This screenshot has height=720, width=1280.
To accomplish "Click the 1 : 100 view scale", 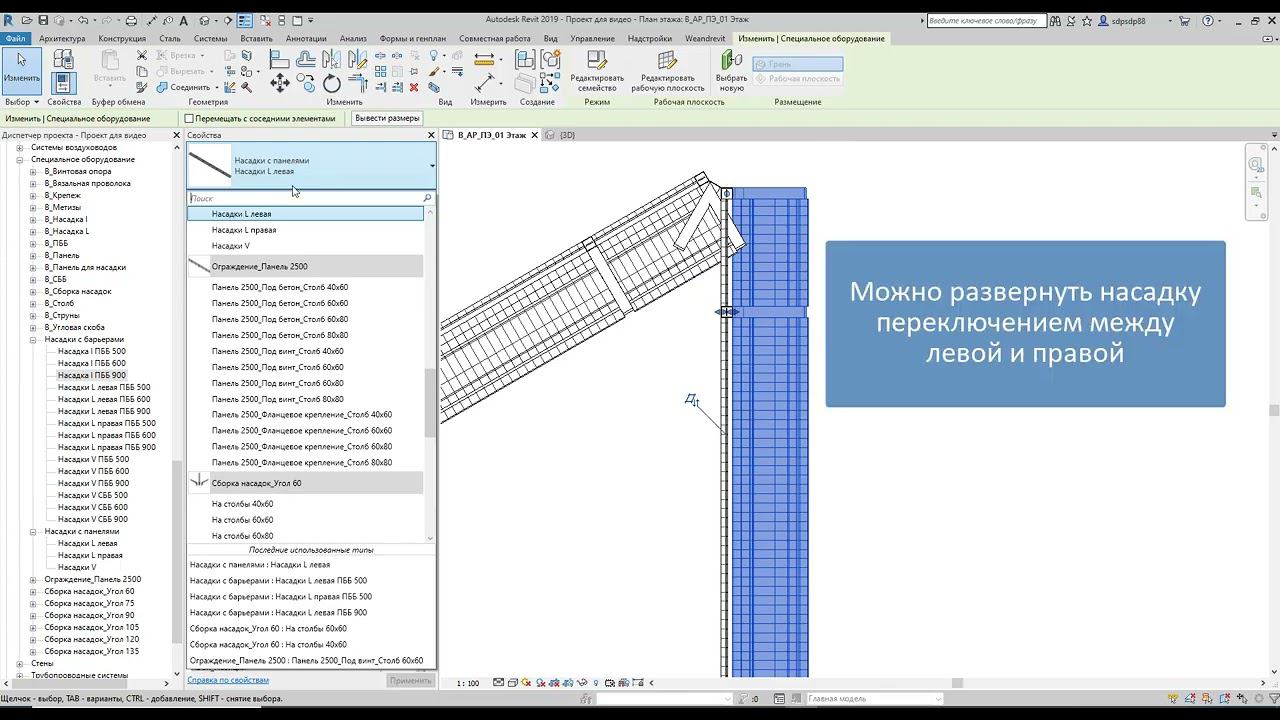I will point(468,683).
